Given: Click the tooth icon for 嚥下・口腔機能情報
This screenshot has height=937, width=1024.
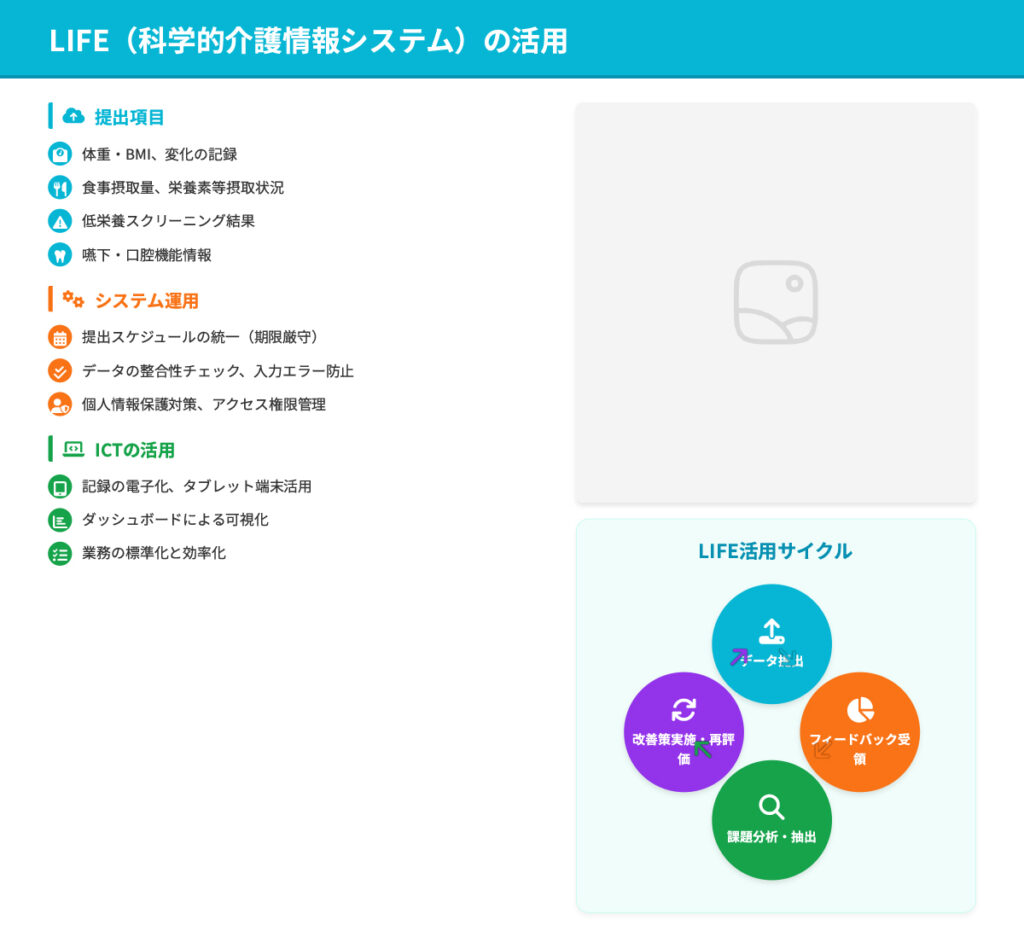Looking at the screenshot, I should [x=60, y=255].
